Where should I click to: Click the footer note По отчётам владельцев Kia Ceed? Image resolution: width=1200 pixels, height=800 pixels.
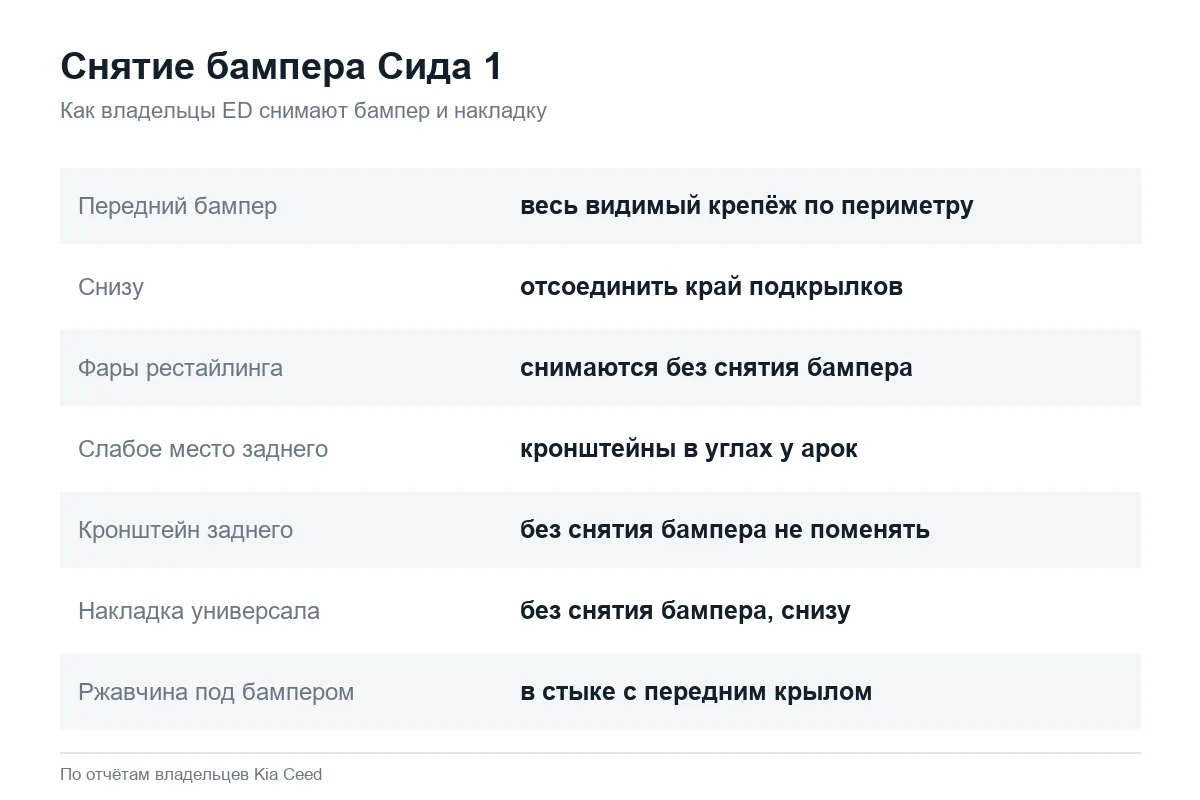(191, 774)
